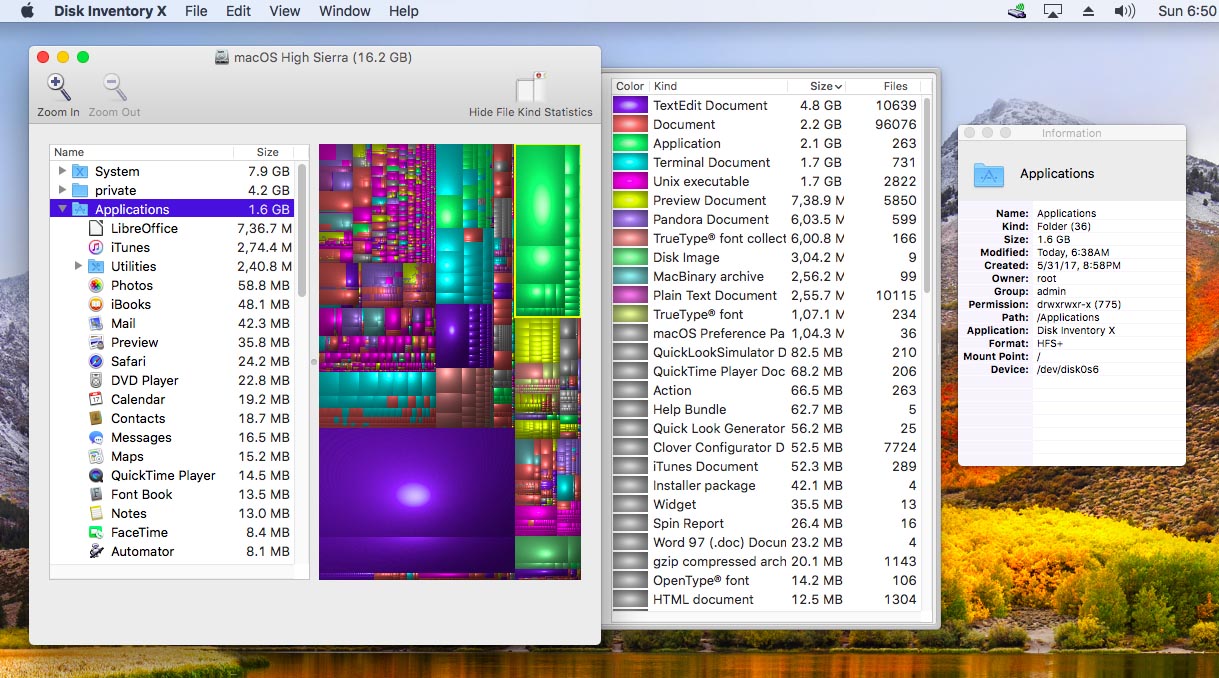Sort by Size column in statistics panel
Image resolution: width=1219 pixels, height=678 pixels.
pos(825,86)
